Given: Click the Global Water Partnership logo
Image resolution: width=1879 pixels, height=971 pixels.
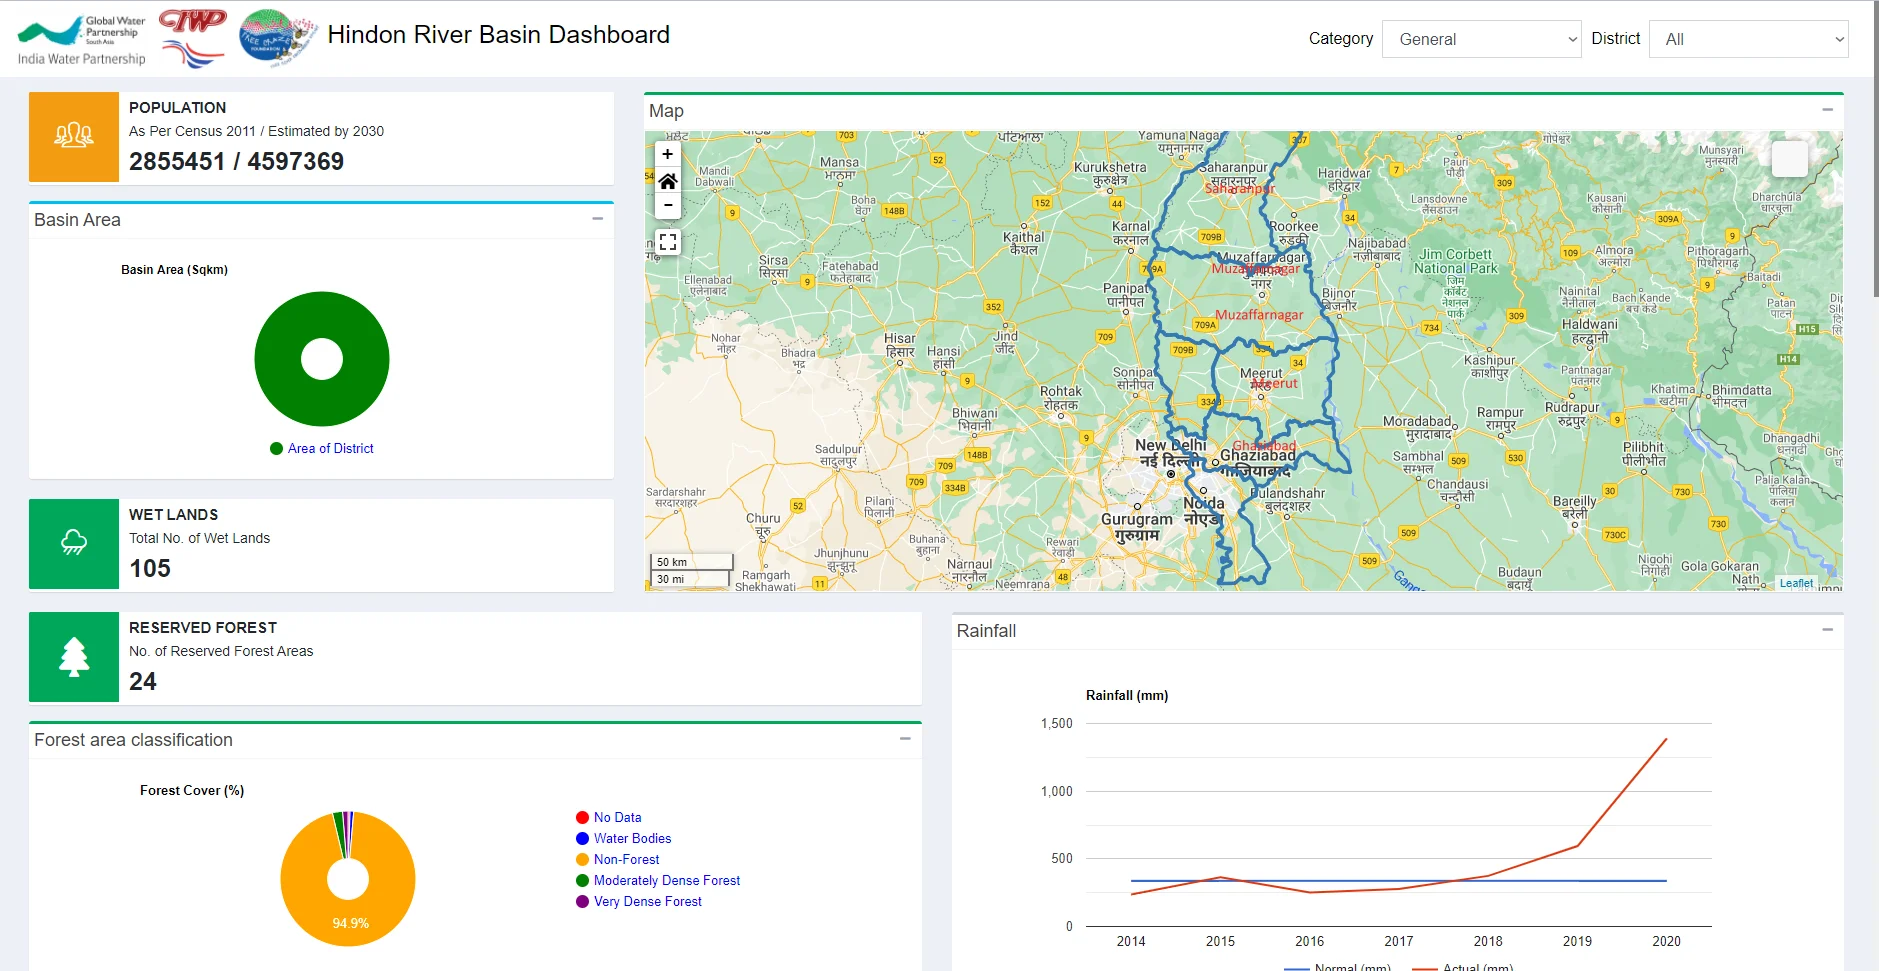Looking at the screenshot, I should [82, 39].
